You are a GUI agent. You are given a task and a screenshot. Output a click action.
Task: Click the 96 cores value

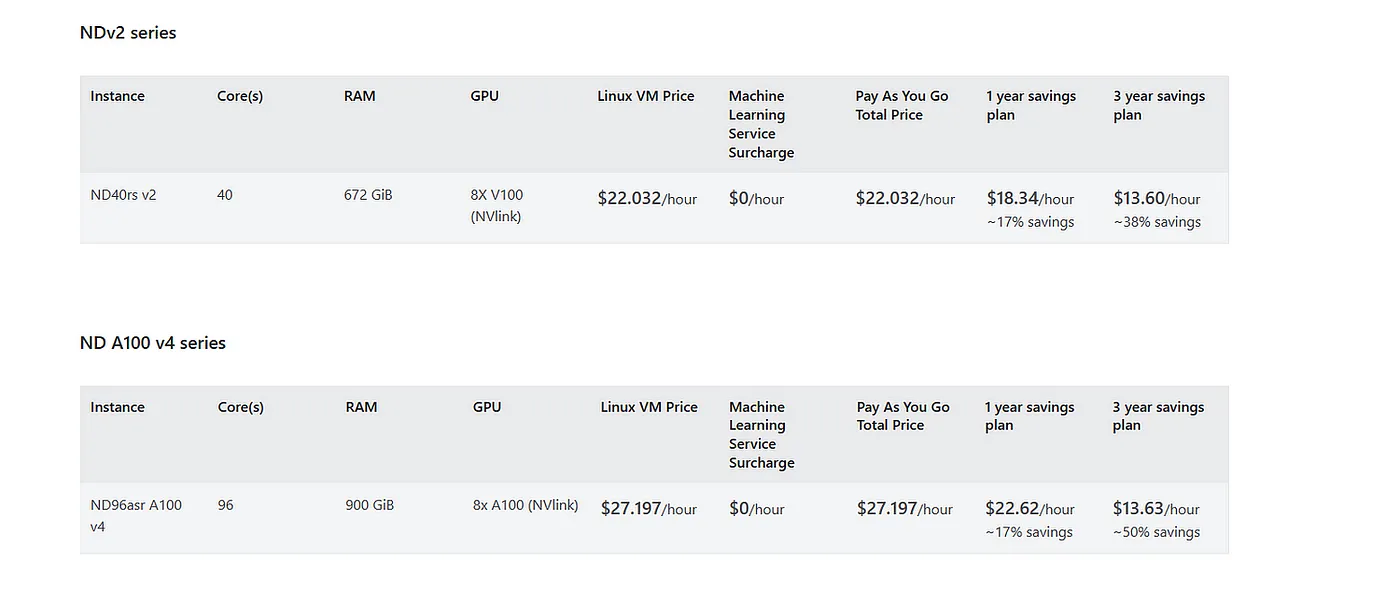point(226,505)
